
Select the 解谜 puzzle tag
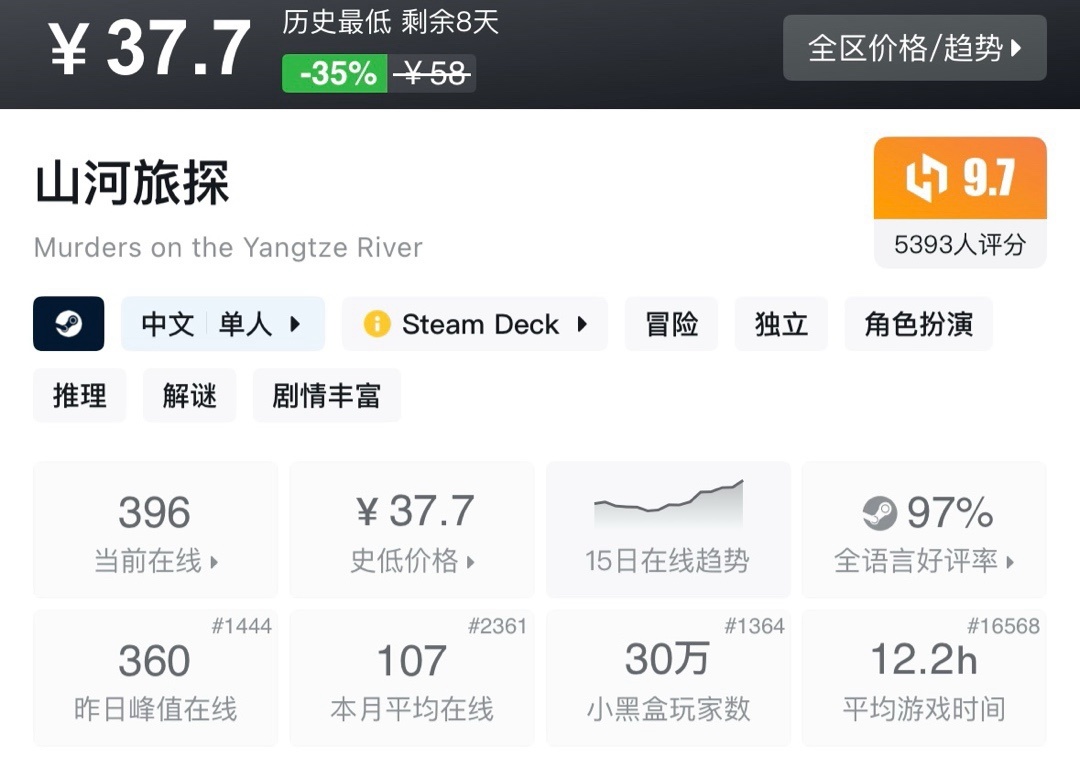(189, 395)
